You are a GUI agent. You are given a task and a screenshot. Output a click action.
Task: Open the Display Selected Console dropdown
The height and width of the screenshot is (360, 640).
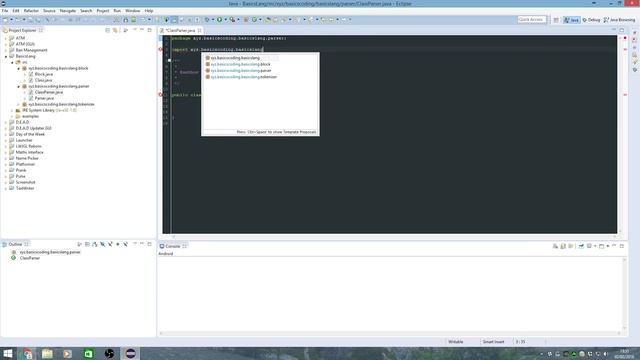(595, 246)
